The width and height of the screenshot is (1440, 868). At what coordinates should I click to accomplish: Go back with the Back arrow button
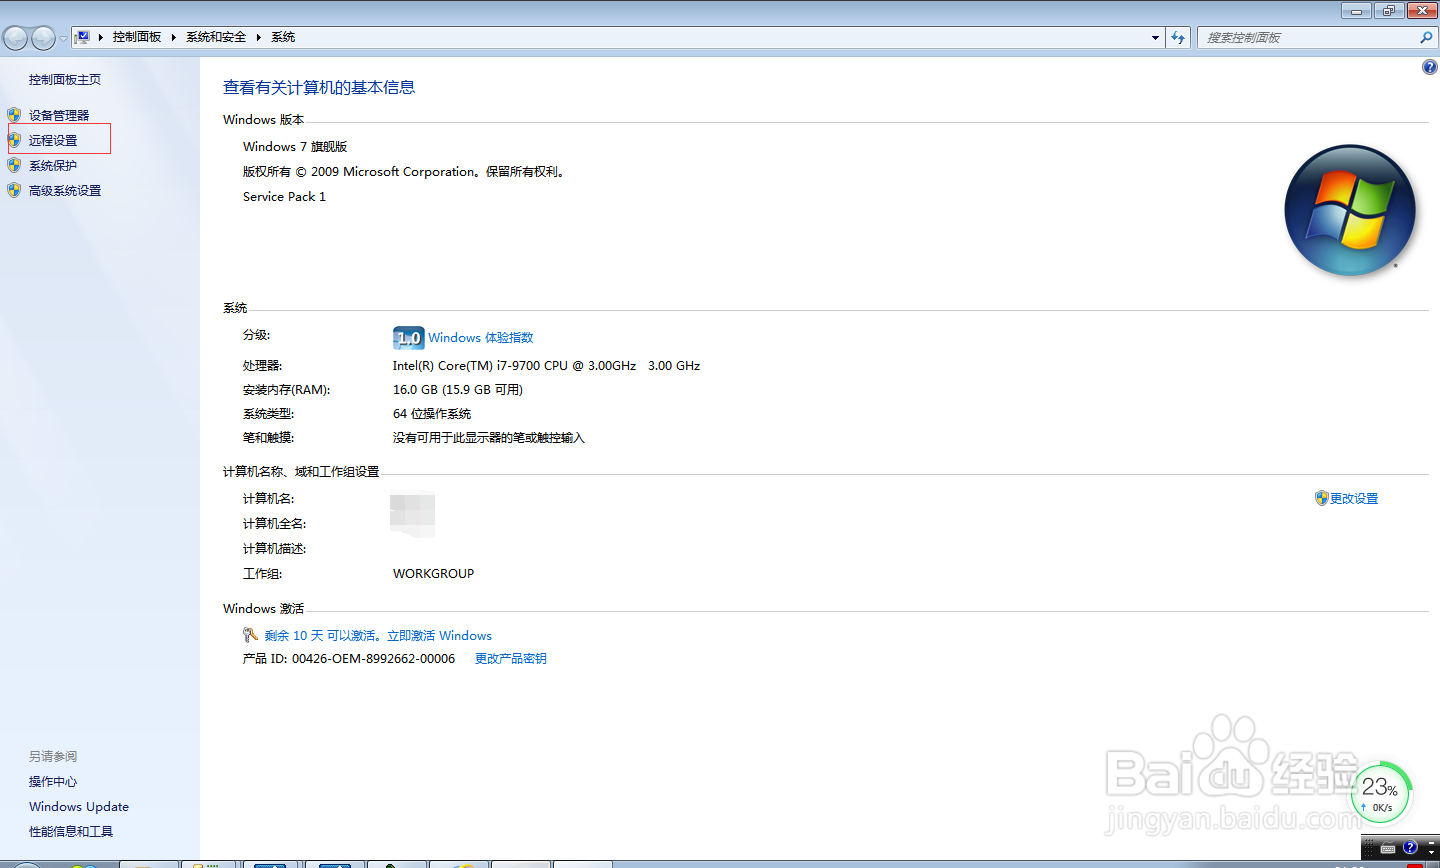(x=15, y=38)
